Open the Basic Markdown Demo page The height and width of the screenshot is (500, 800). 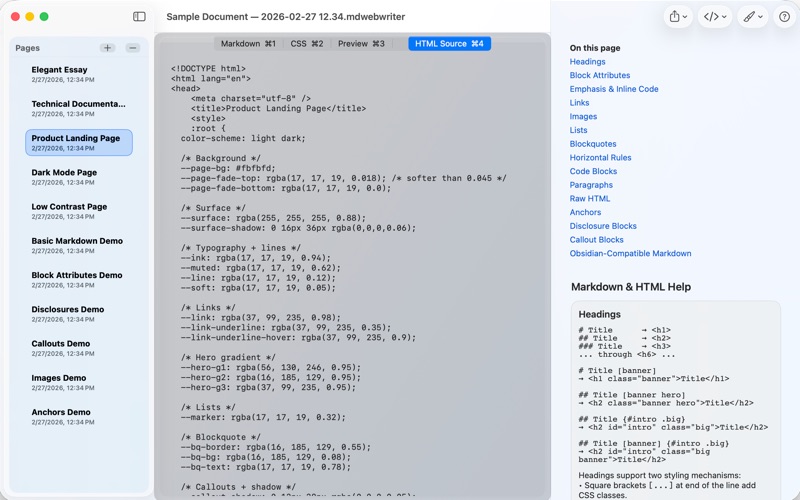click(x=79, y=245)
